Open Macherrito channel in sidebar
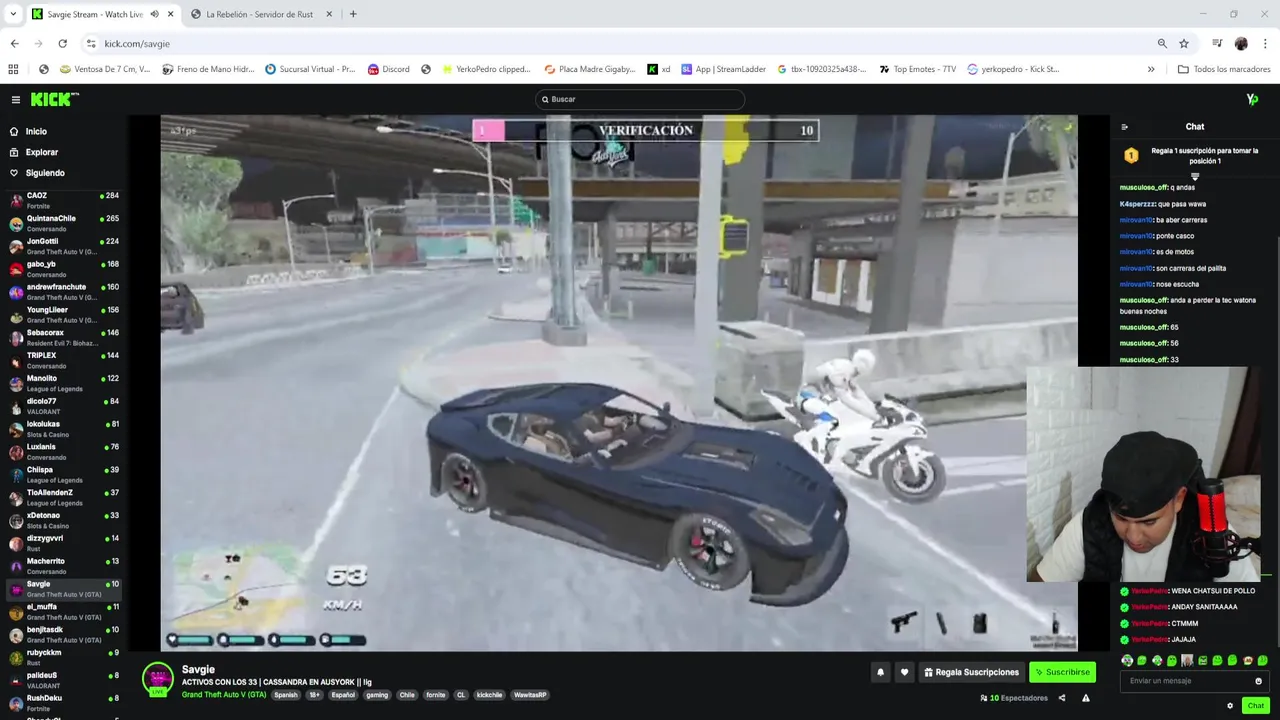 point(62,566)
